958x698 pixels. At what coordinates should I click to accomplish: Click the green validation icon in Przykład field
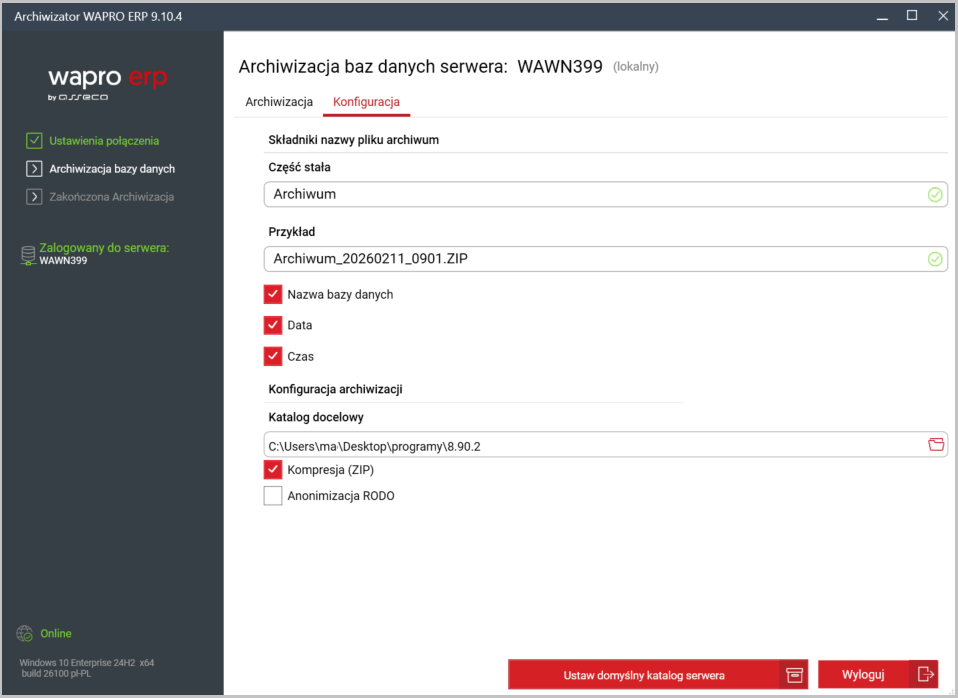pos(935,260)
